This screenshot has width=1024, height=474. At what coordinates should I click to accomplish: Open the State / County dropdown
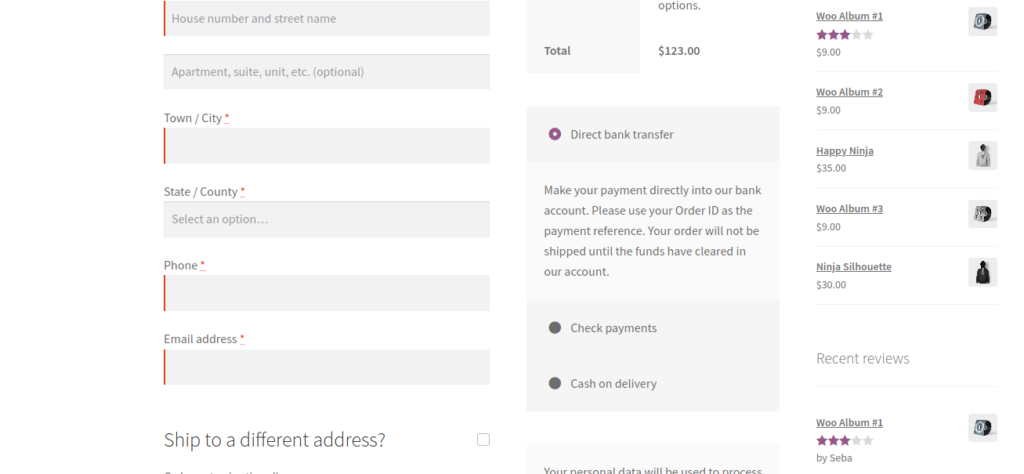point(327,219)
